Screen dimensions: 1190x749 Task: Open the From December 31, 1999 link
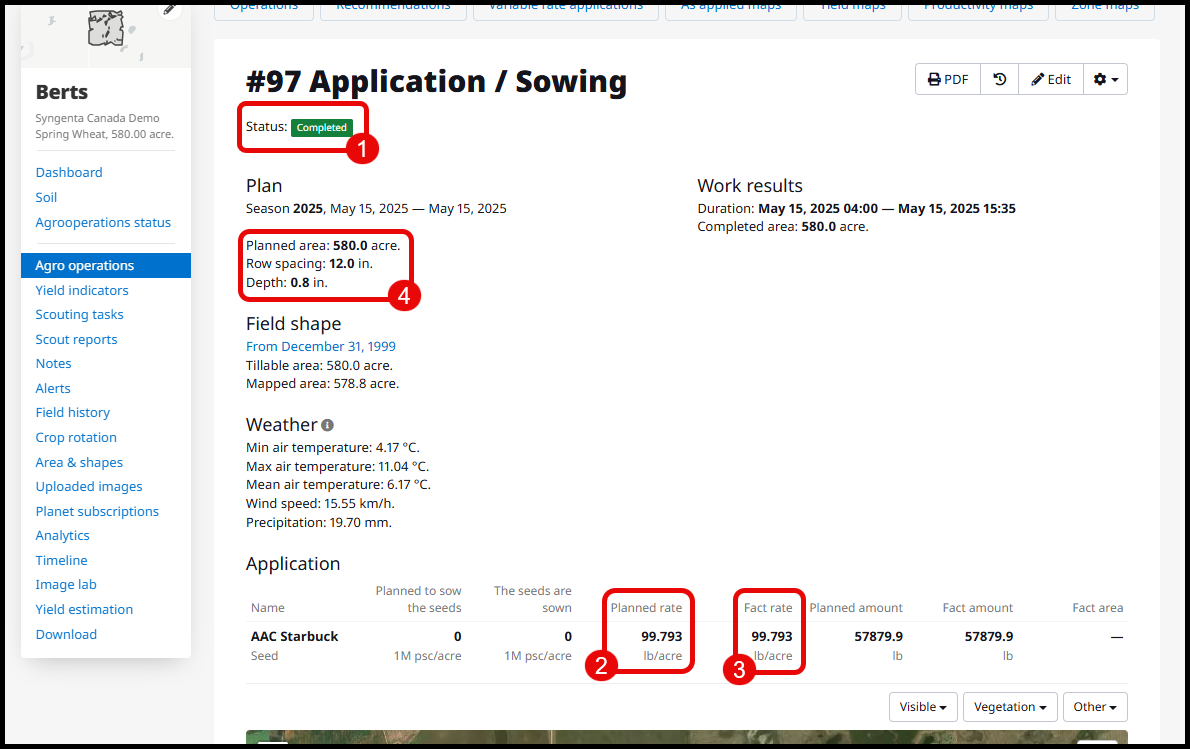320,346
